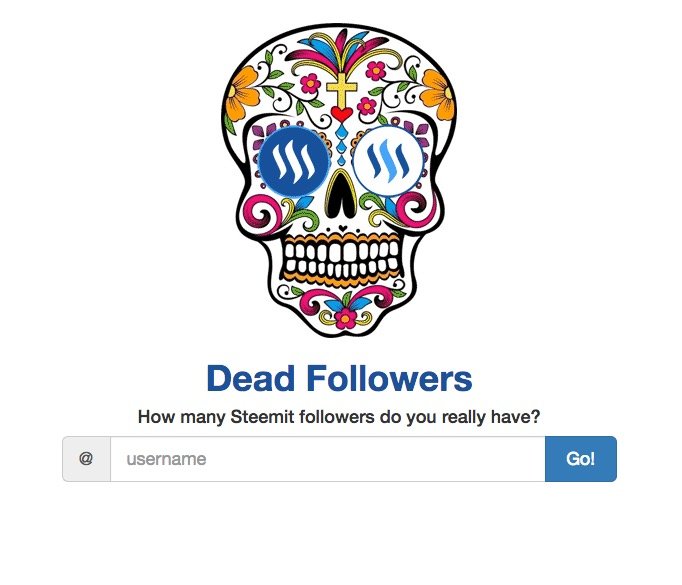Click the orange flower on skull's right side
682x585 pixels.
point(438,94)
